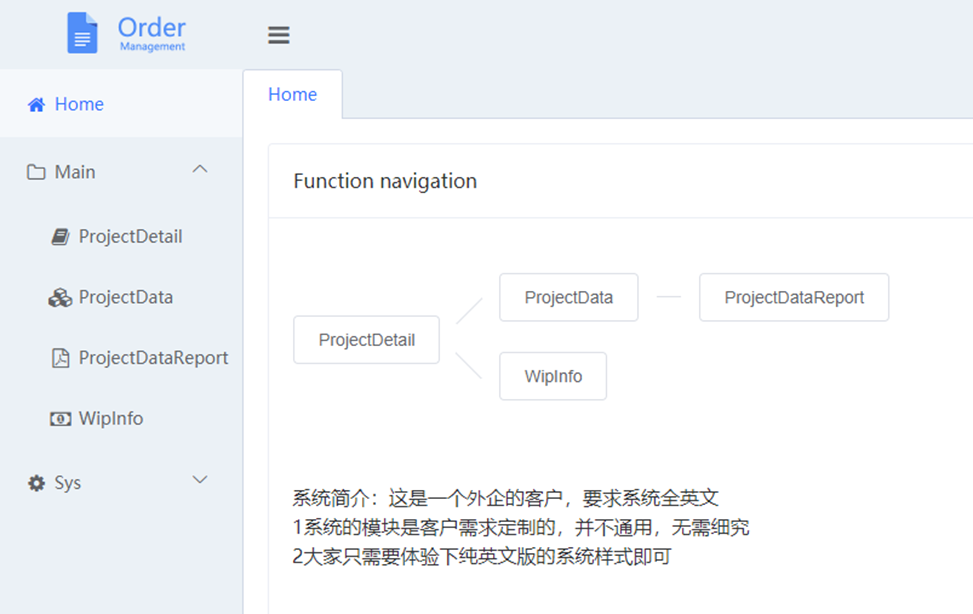Click the ProjectDetail navigation box
Image resolution: width=973 pixels, height=614 pixels.
point(367,340)
